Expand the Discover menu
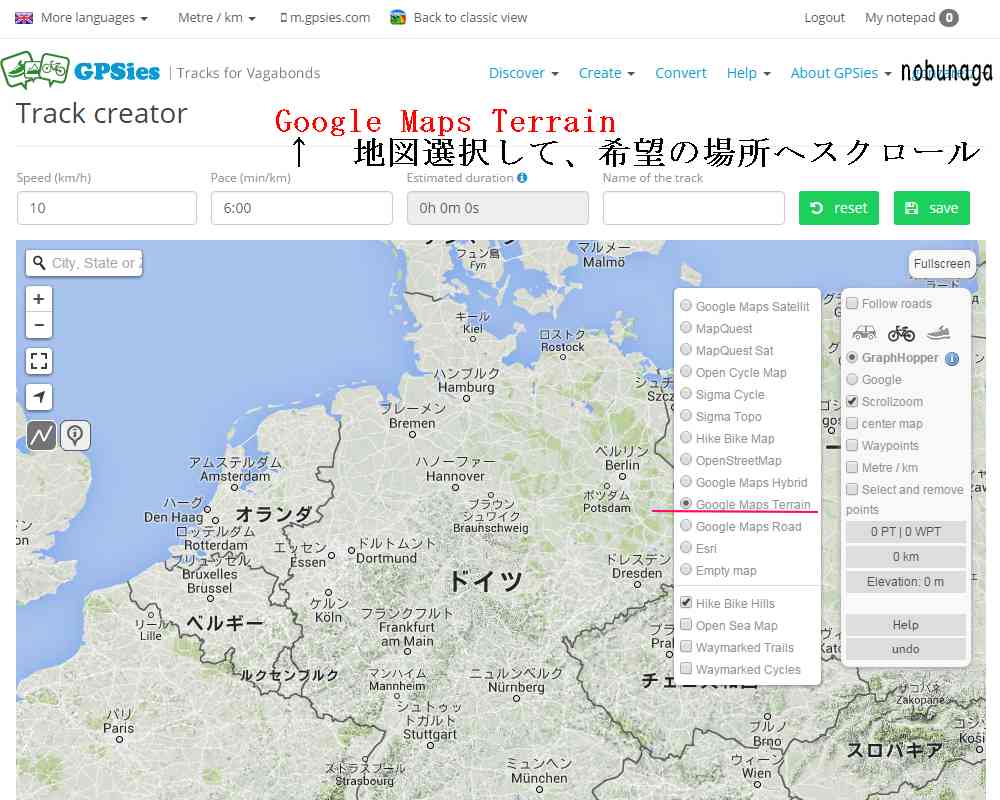Viewport: 1000px width, 800px height. click(524, 73)
